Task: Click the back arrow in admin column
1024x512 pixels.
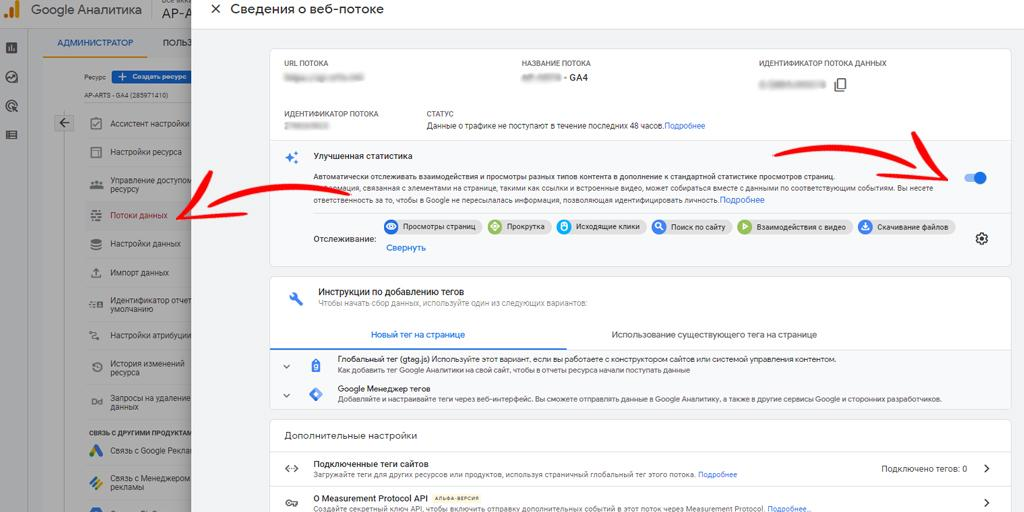Action: click(65, 123)
